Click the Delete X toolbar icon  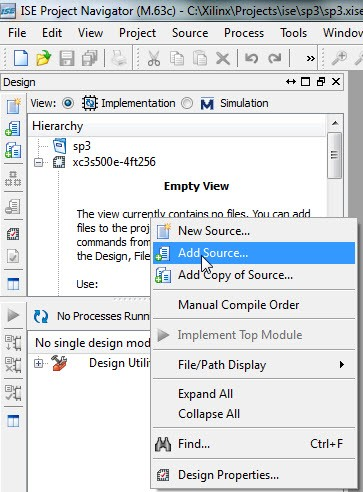click(x=223, y=59)
